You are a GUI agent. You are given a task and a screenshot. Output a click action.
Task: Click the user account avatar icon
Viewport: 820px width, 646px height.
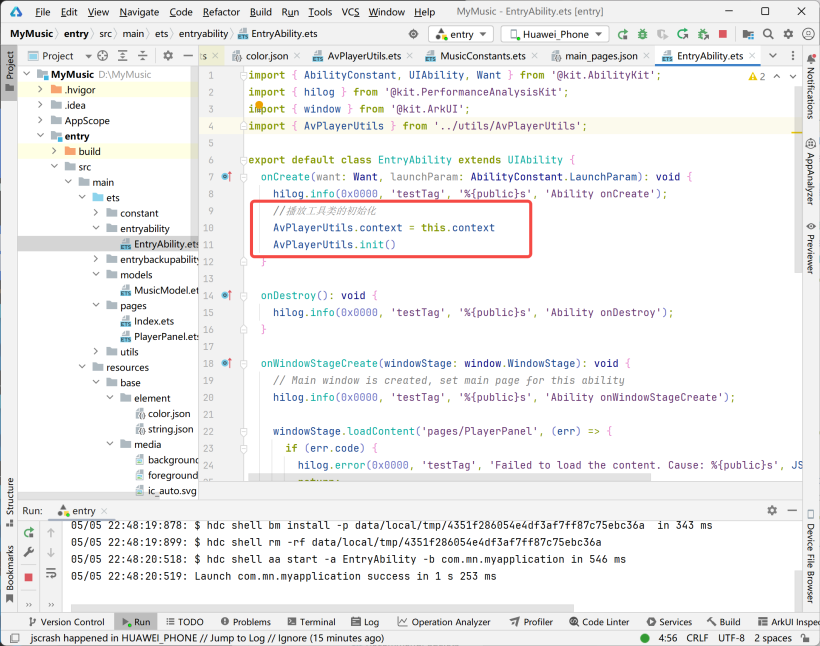pyautogui.click(x=808, y=34)
